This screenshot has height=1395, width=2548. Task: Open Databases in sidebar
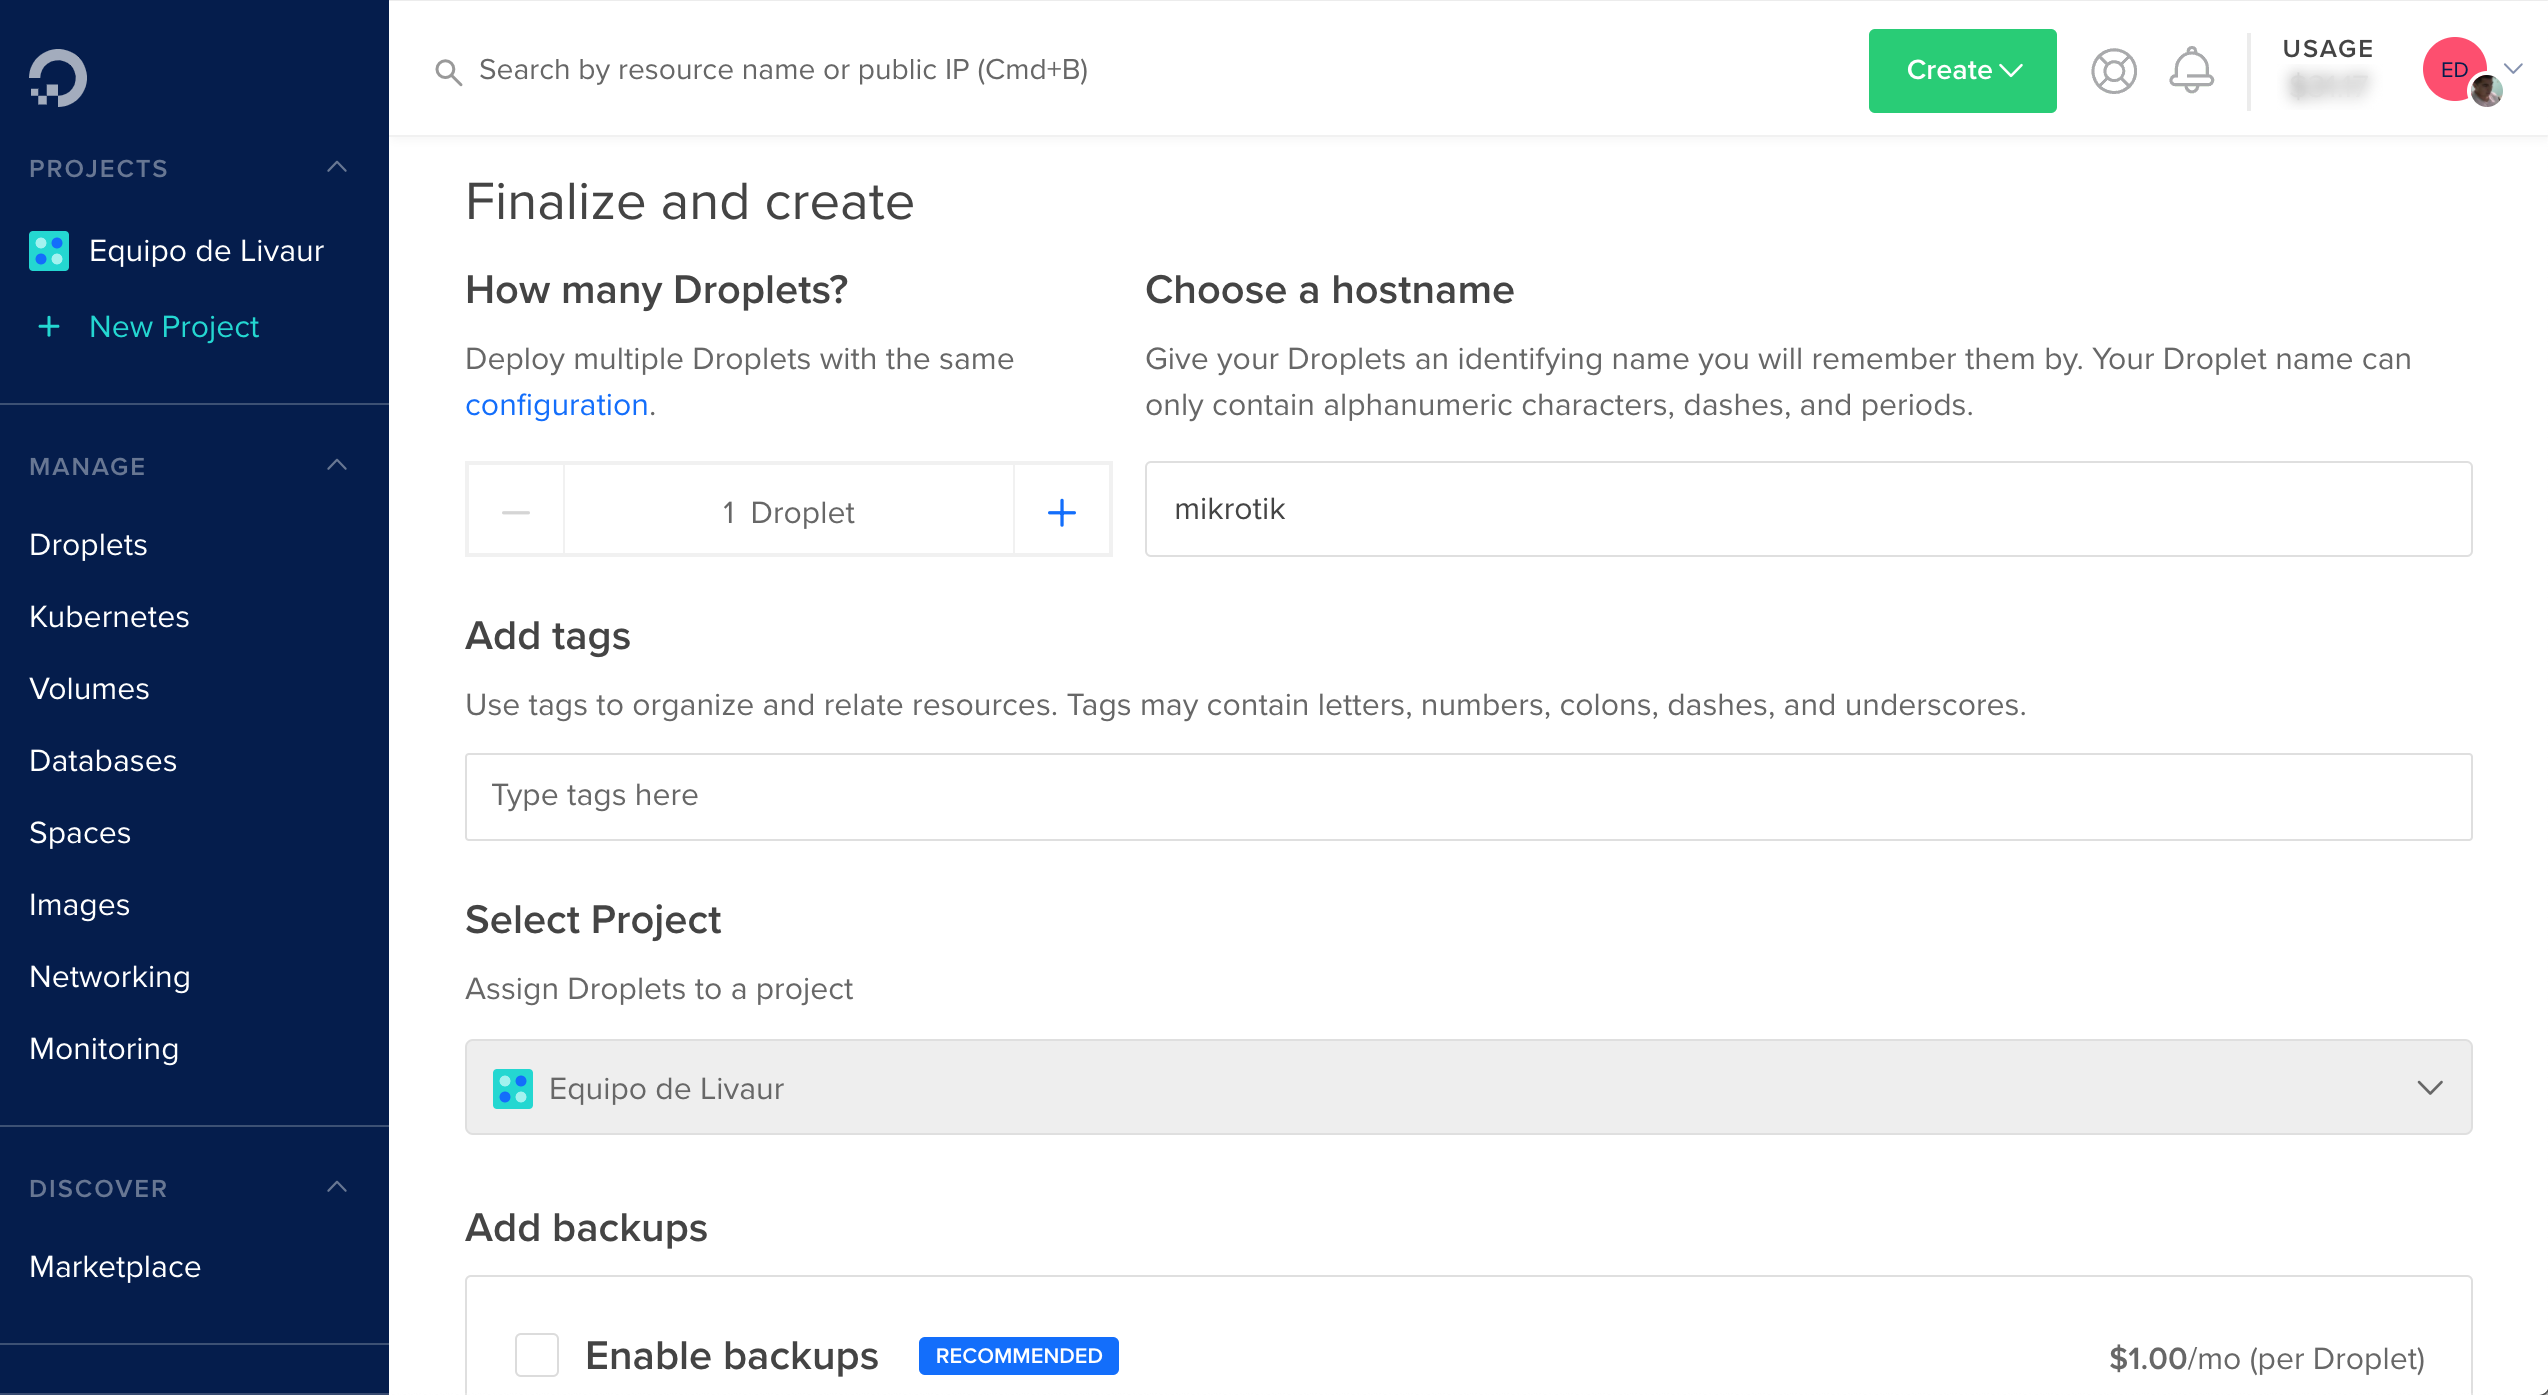tap(103, 761)
